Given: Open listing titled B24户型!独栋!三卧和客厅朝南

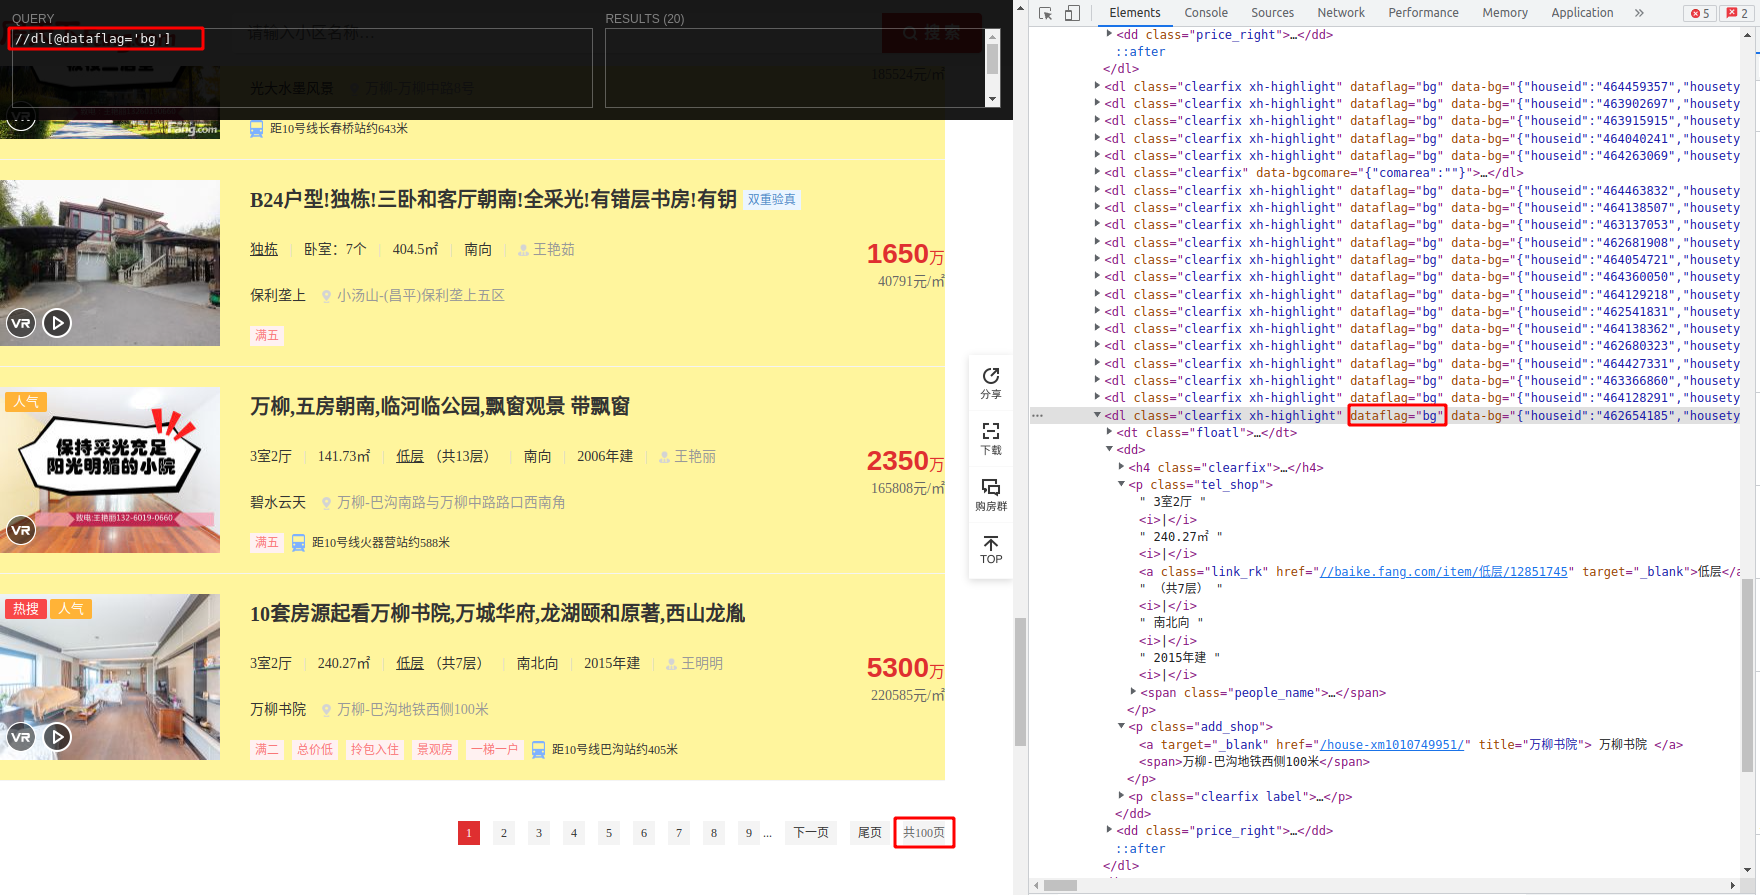Looking at the screenshot, I should tap(493, 200).
